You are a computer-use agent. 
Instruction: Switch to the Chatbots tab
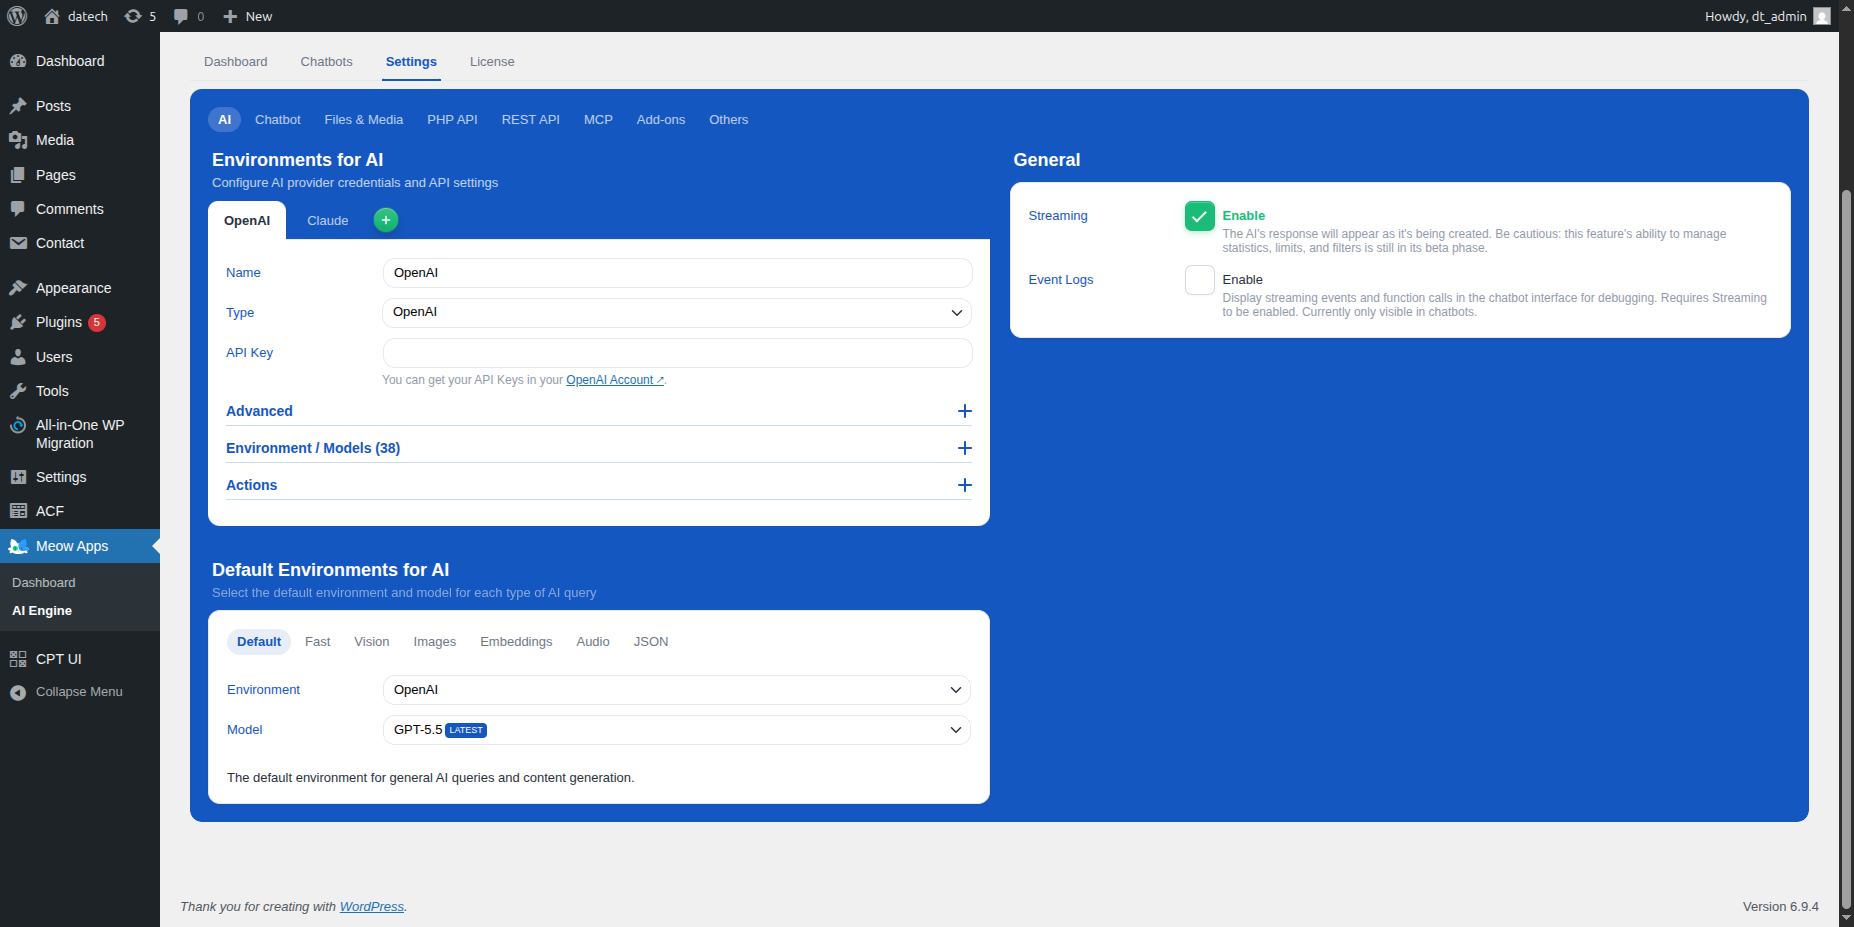[327, 62]
